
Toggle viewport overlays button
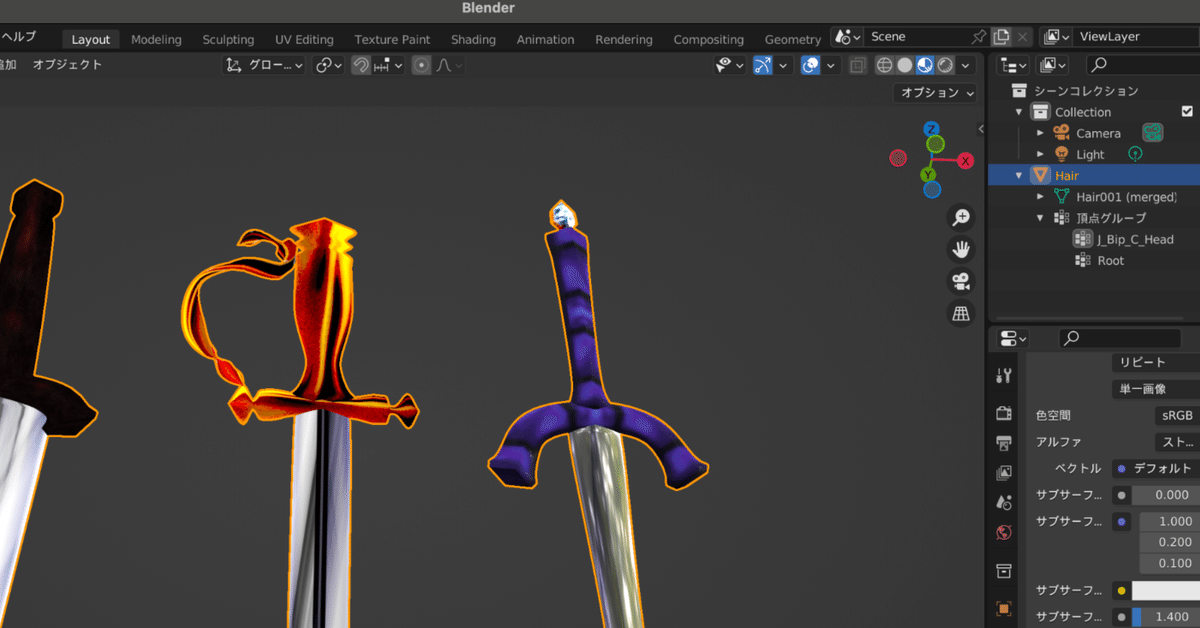point(811,65)
